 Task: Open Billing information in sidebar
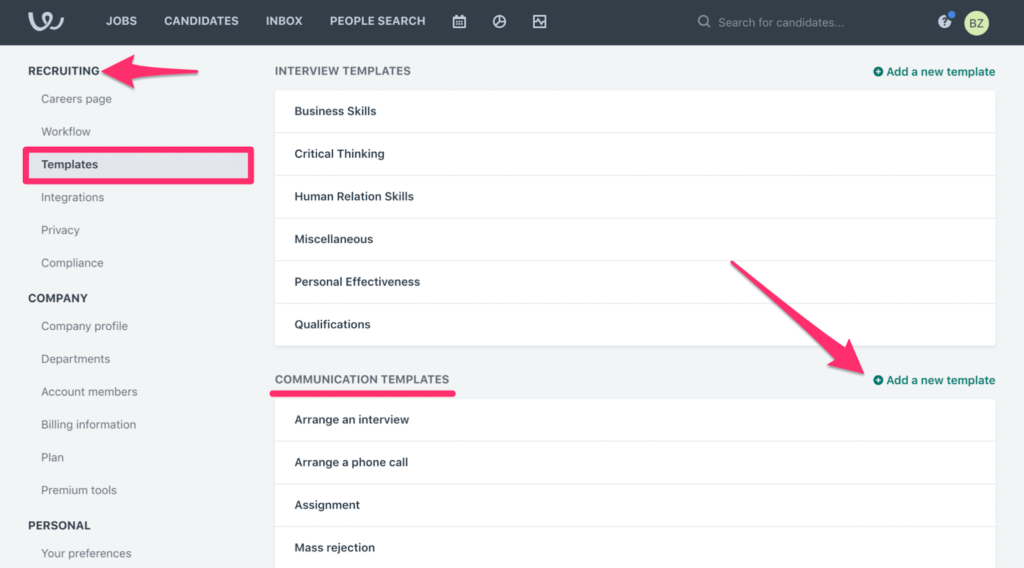click(x=89, y=424)
